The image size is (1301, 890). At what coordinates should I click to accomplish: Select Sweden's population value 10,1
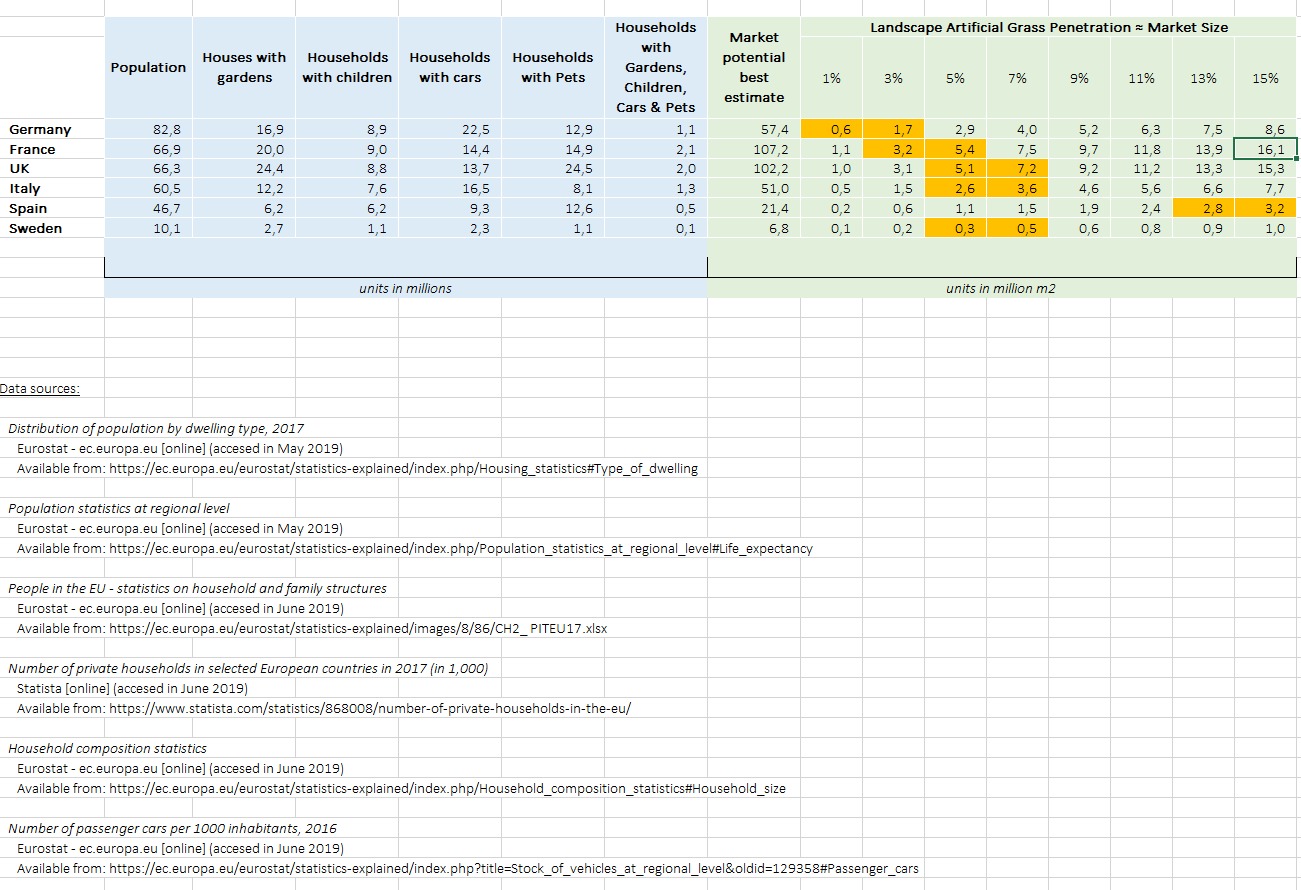(148, 228)
